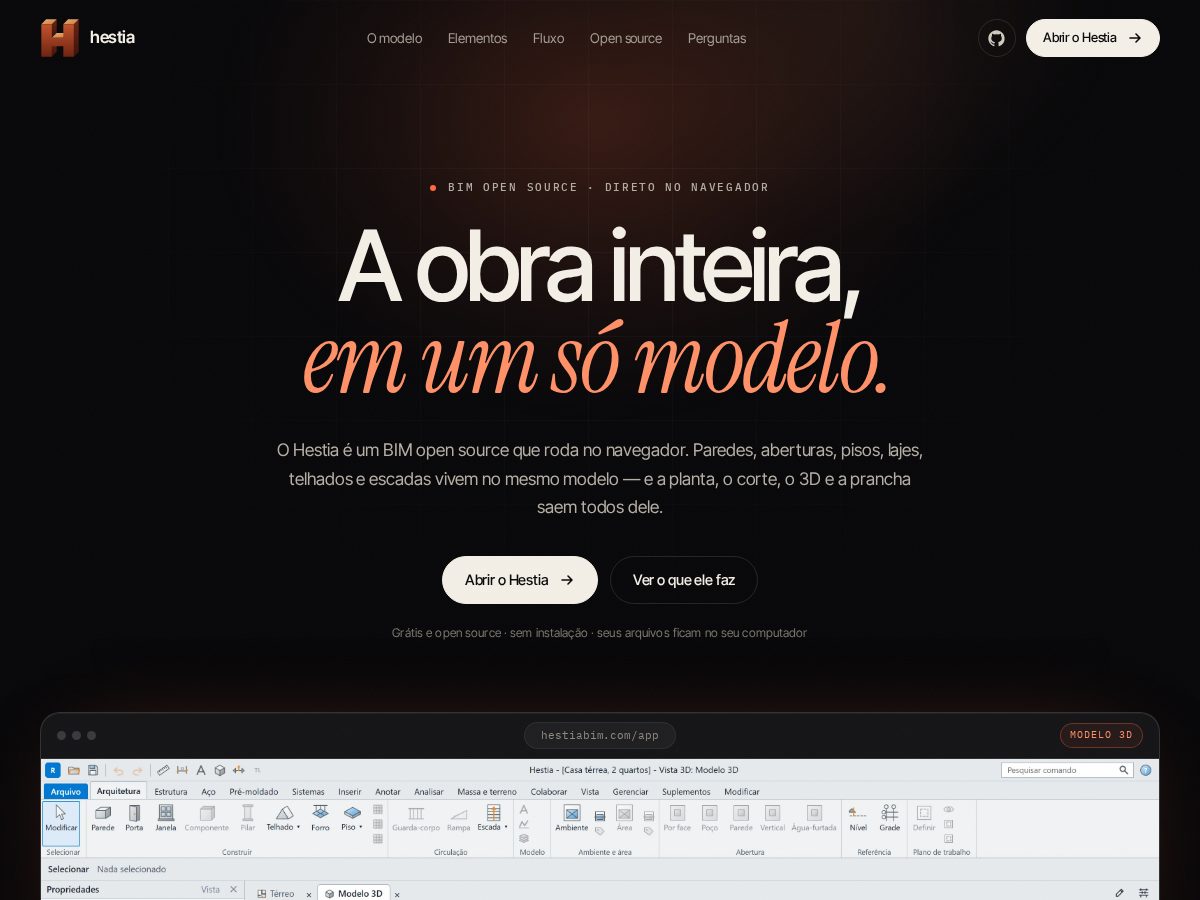Click the undo arrow icon
The width and height of the screenshot is (1200, 900).
pos(118,770)
